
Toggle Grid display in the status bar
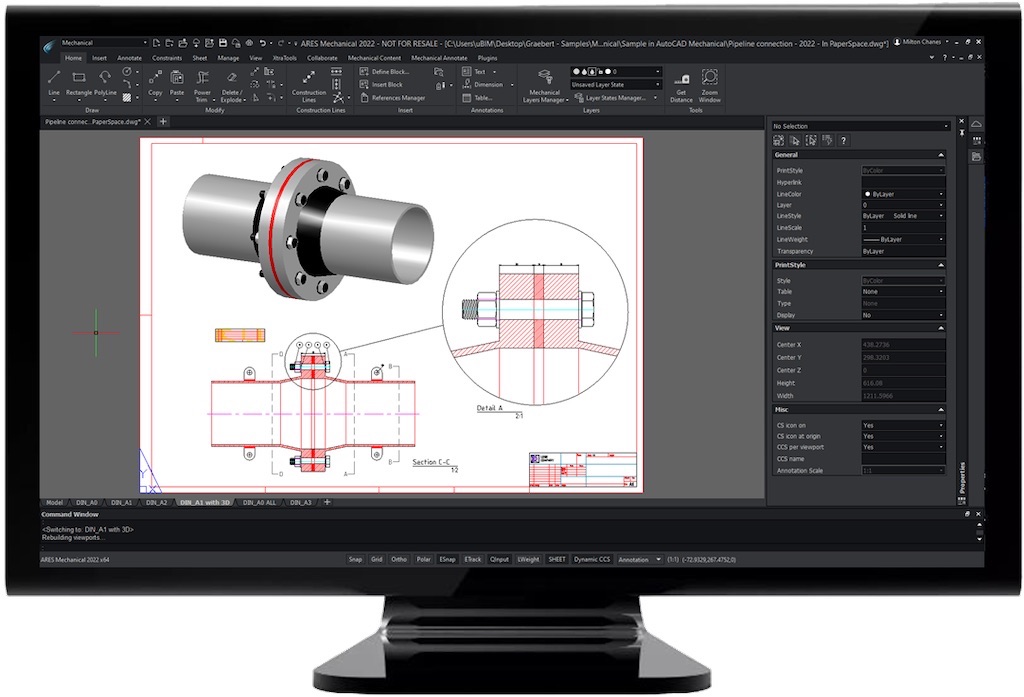pyautogui.click(x=377, y=559)
